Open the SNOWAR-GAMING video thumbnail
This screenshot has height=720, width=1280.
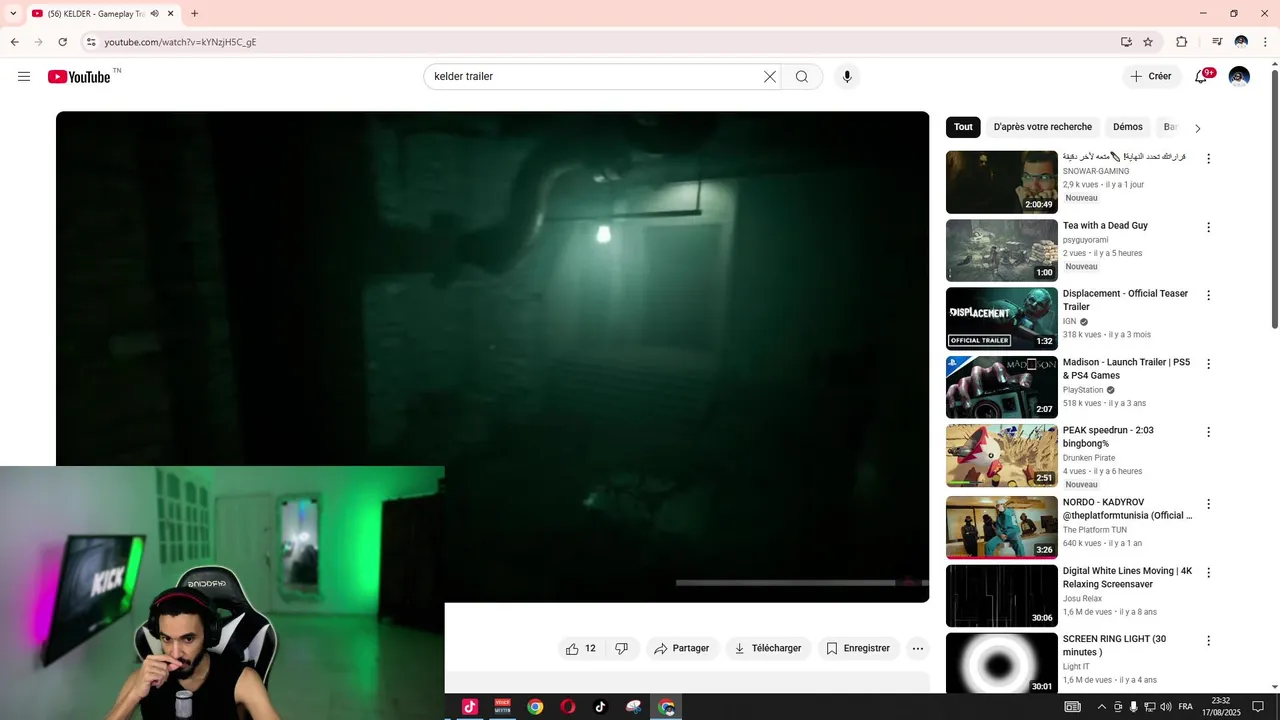(x=1001, y=182)
